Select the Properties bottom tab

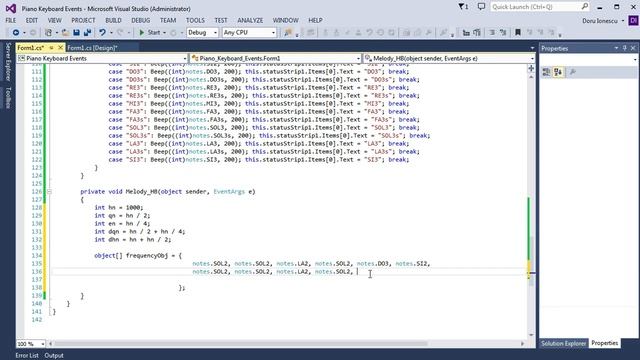(605, 343)
